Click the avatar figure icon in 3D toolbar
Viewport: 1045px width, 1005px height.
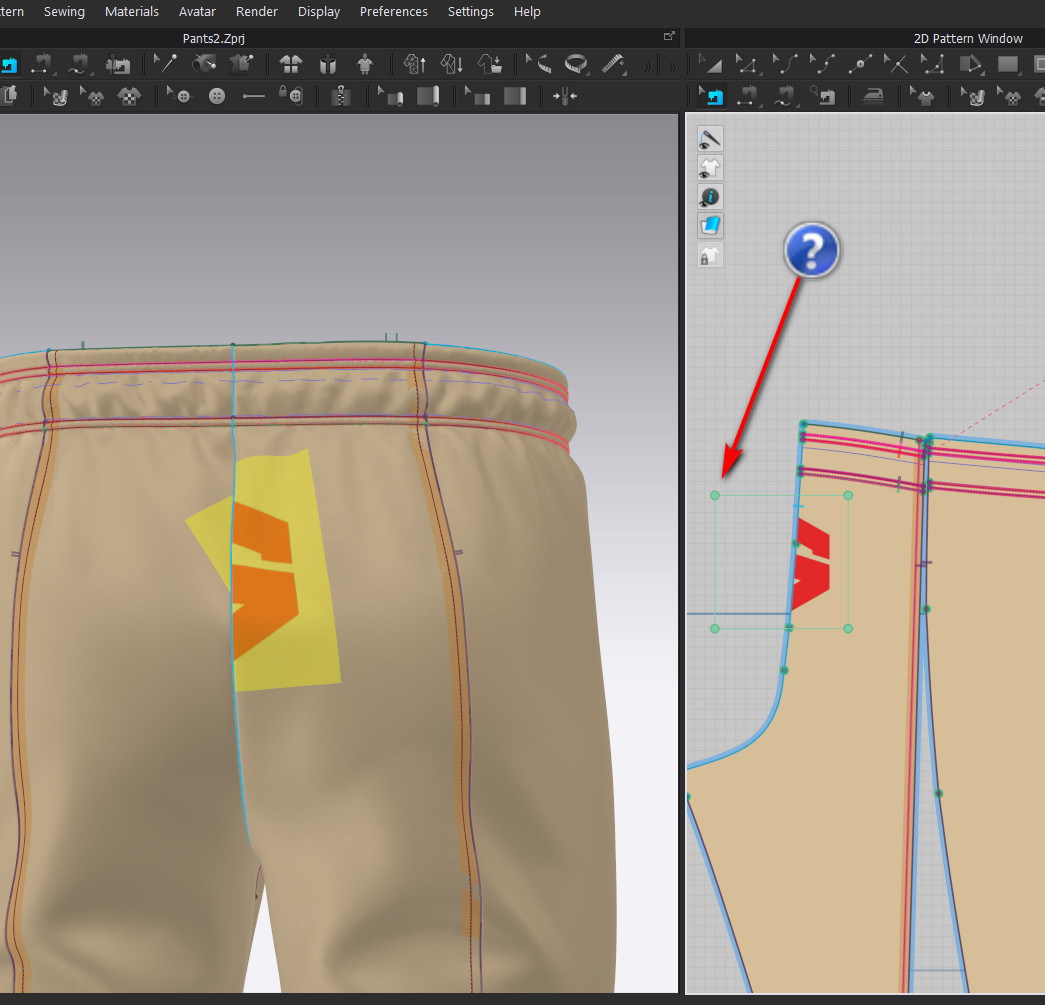point(365,65)
